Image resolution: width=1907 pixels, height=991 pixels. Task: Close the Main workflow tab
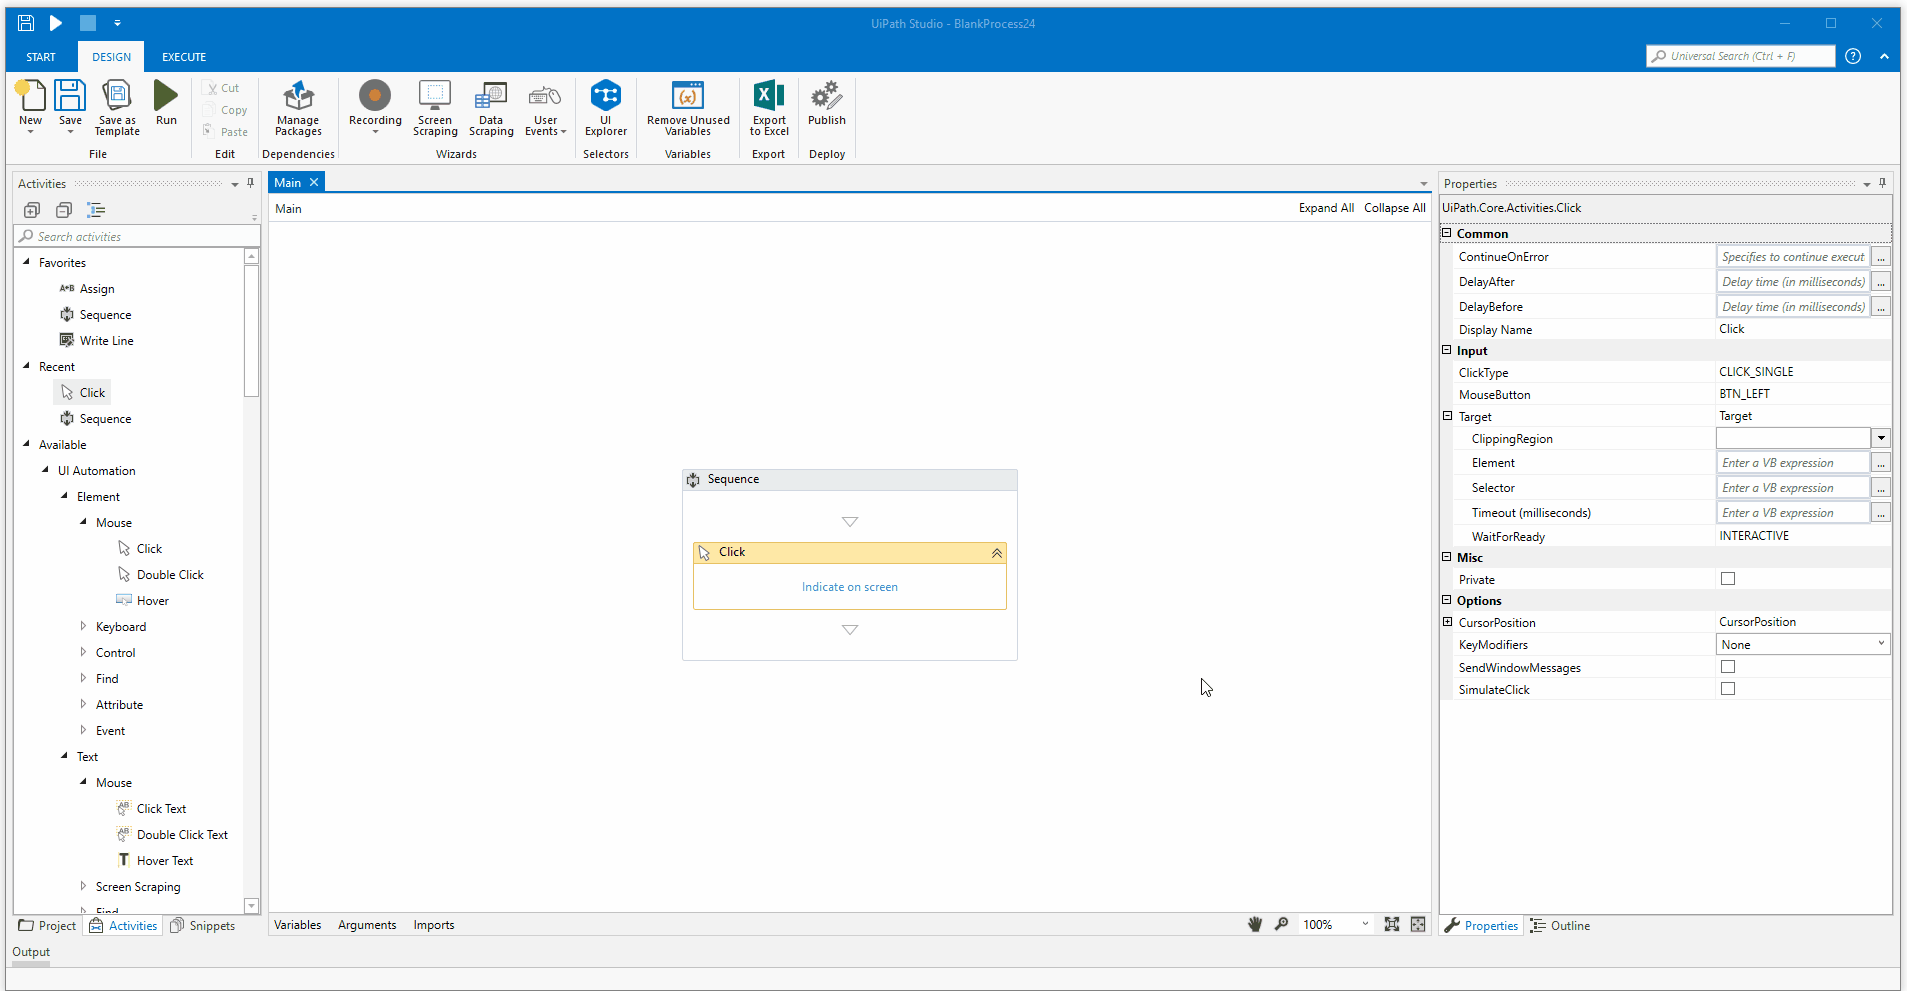tap(314, 182)
